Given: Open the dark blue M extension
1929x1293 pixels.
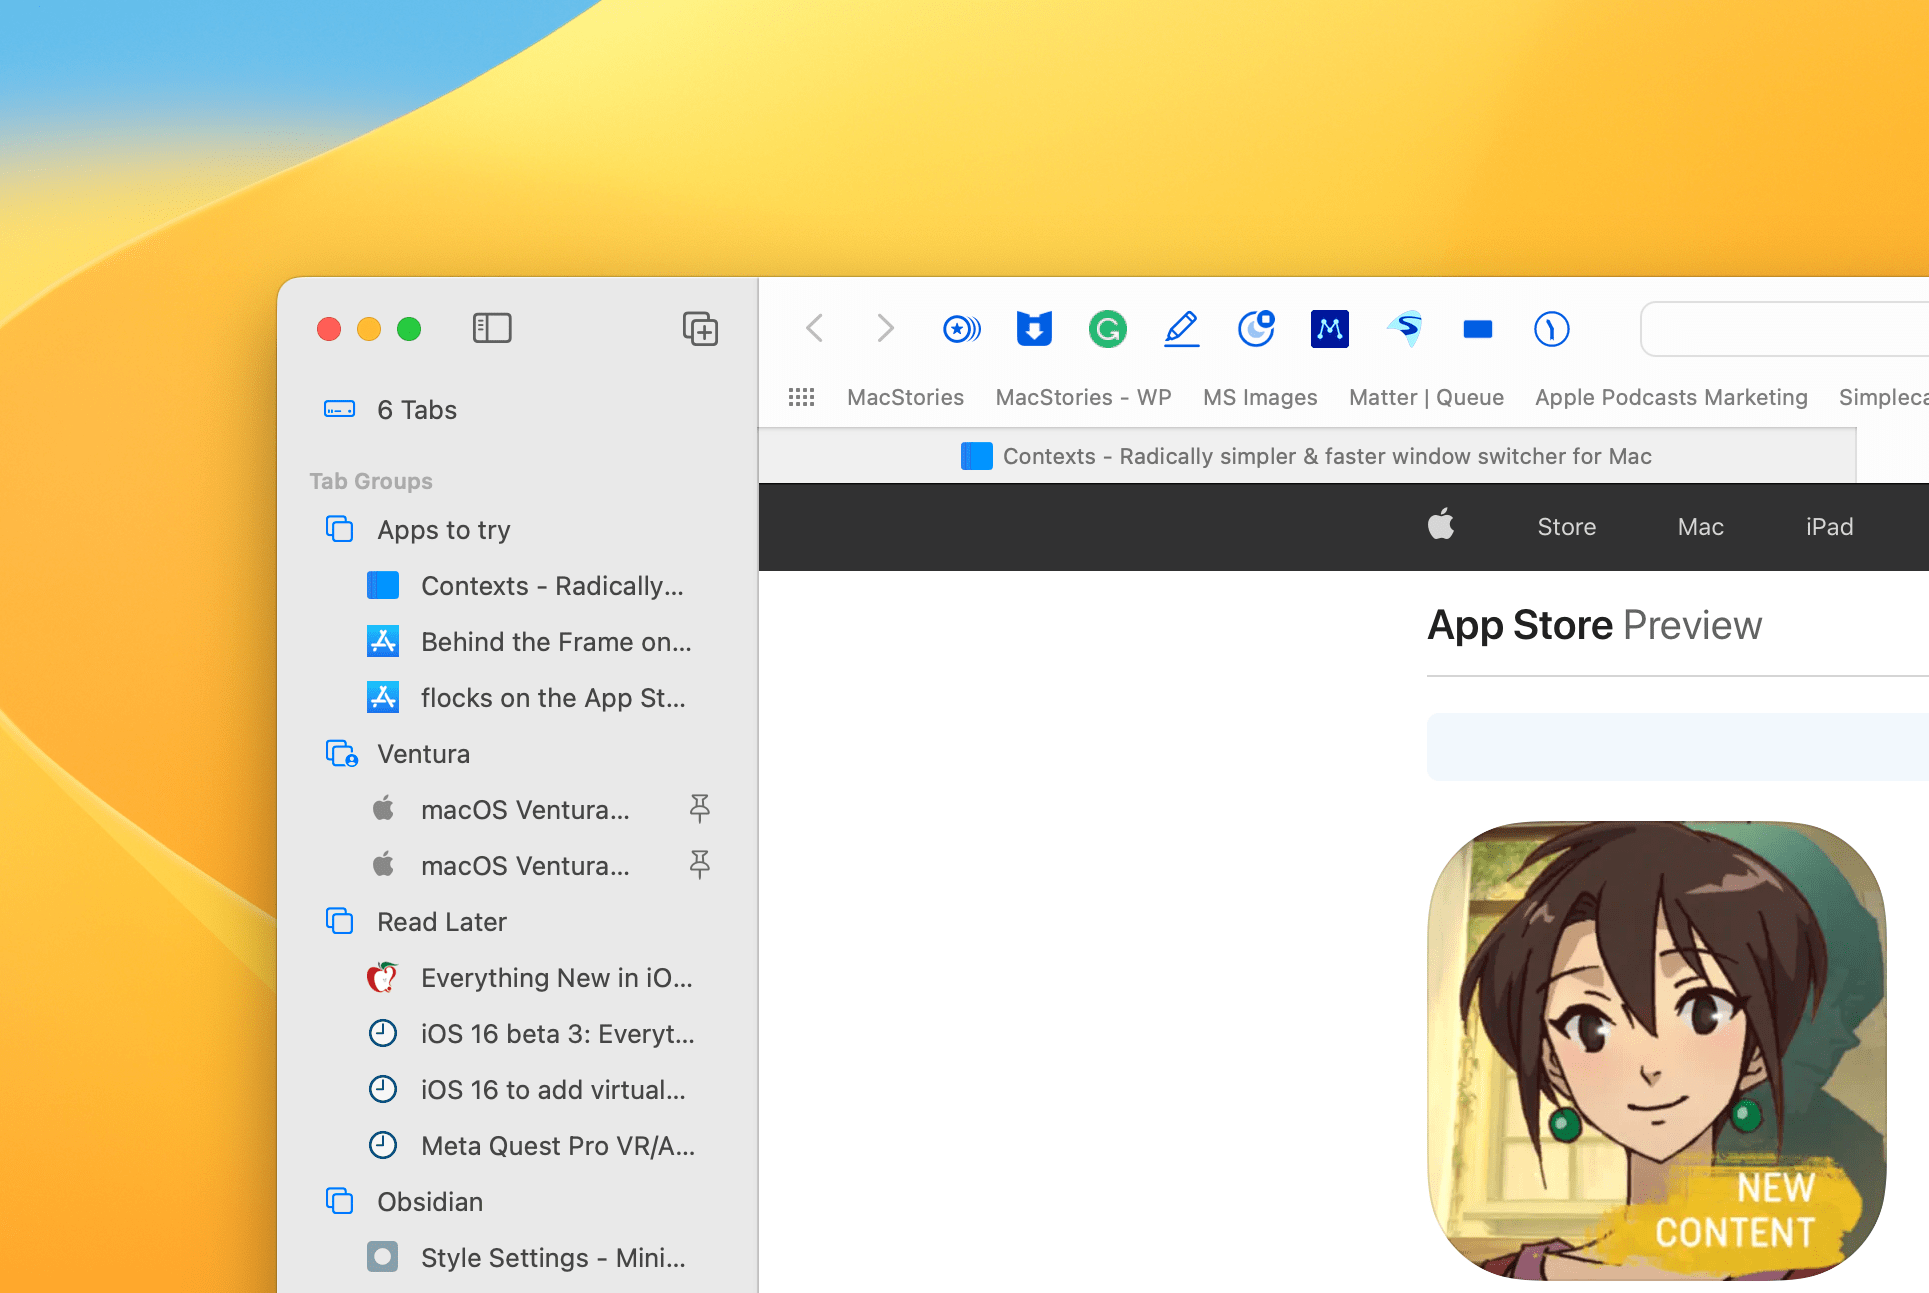Looking at the screenshot, I should click(x=1329, y=328).
